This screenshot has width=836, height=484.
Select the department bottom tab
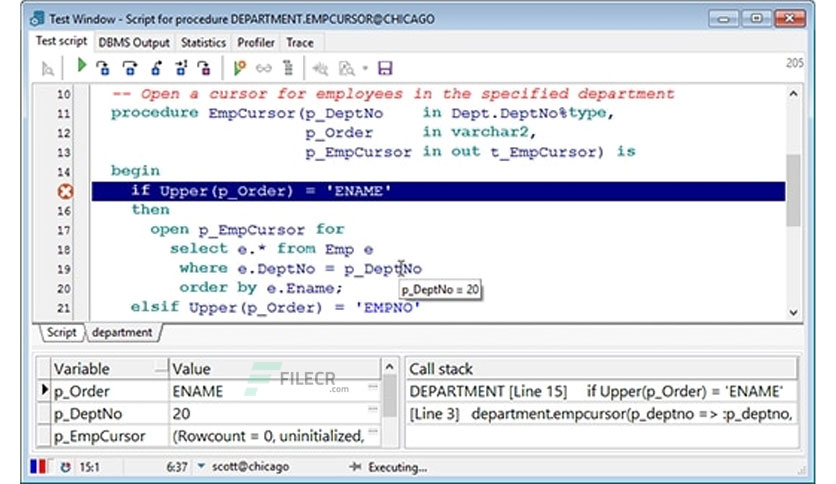(x=122, y=332)
